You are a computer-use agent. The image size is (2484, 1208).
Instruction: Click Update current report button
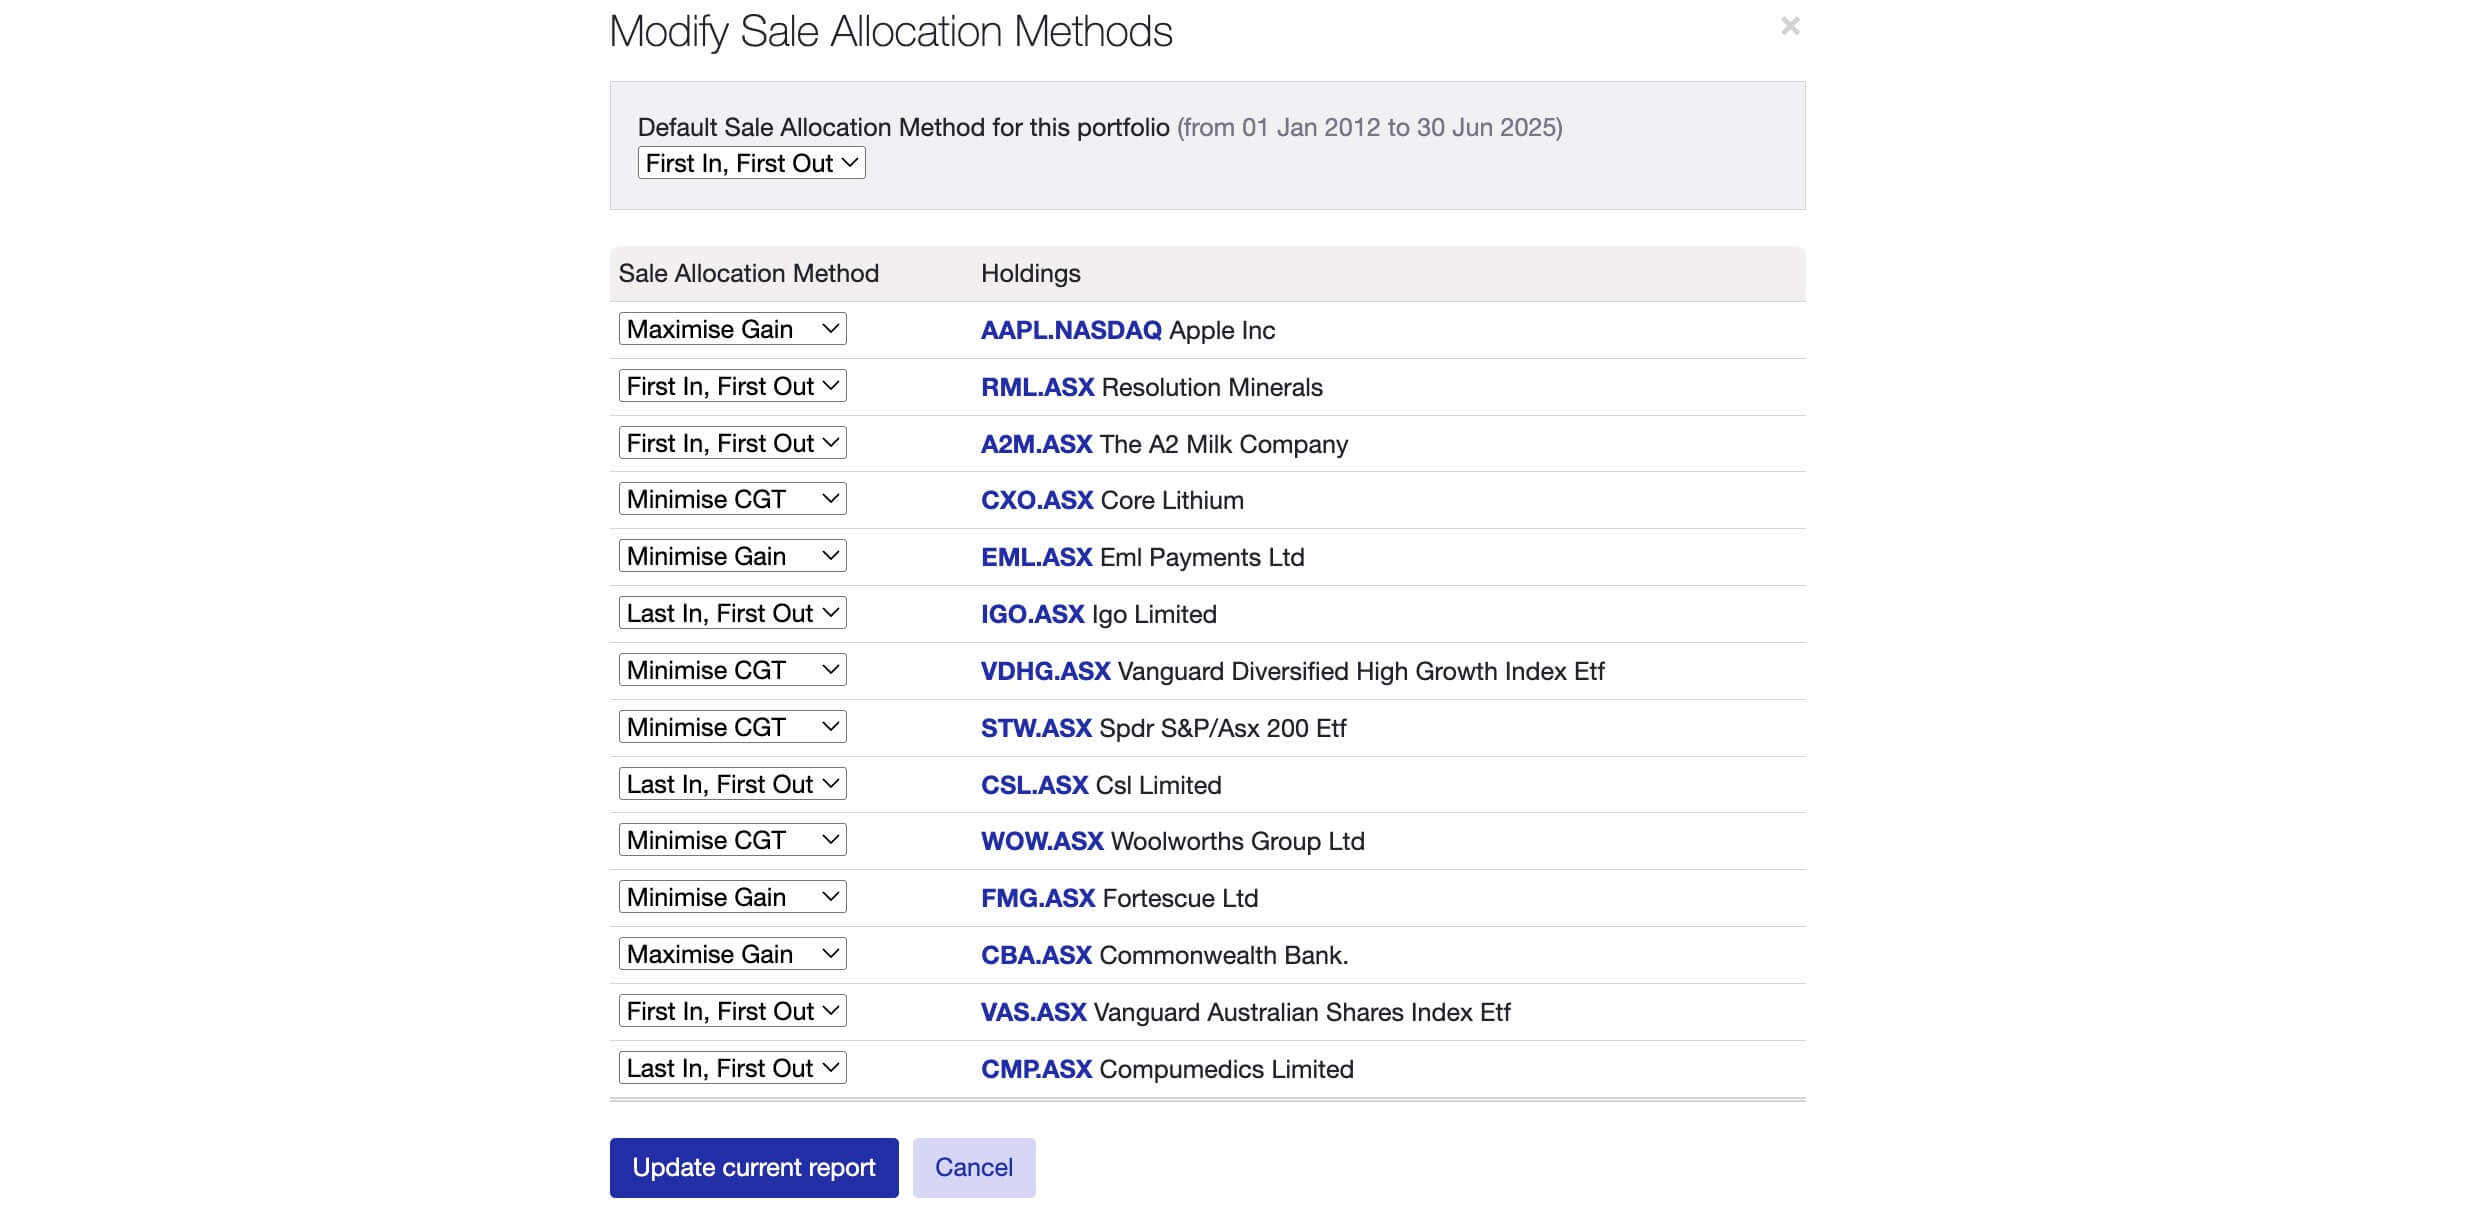point(753,1167)
